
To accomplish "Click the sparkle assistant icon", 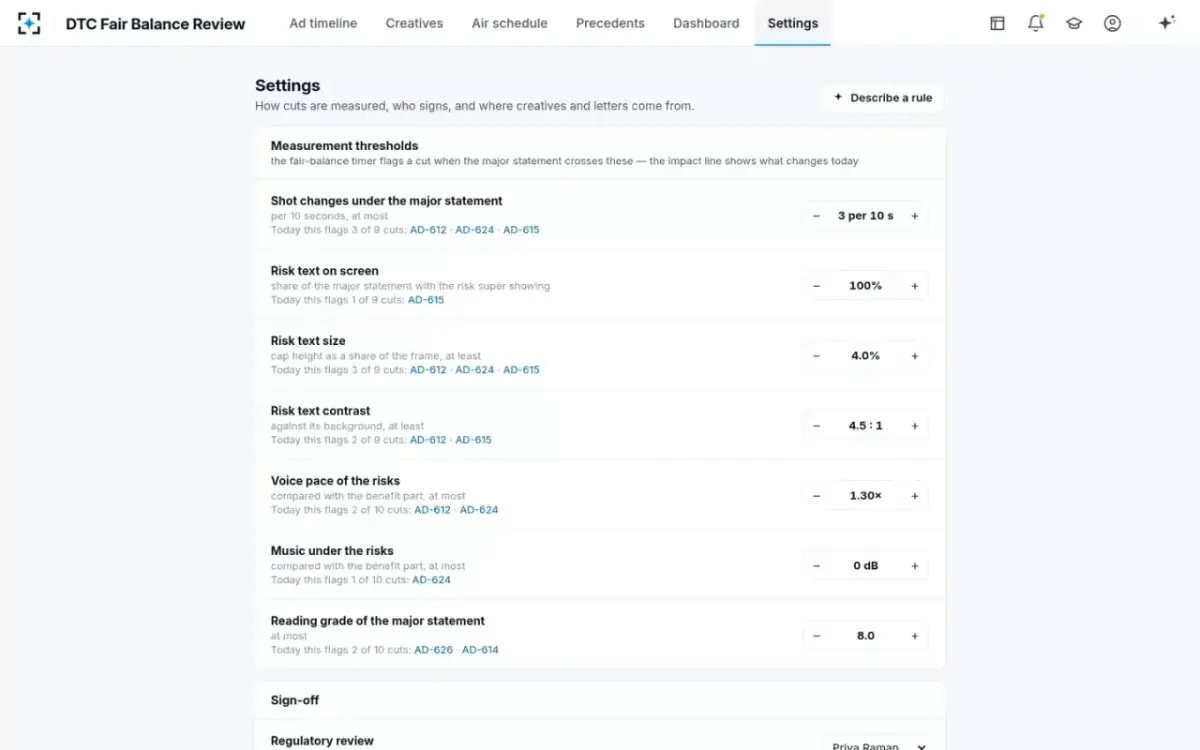I will click(x=1166, y=23).
